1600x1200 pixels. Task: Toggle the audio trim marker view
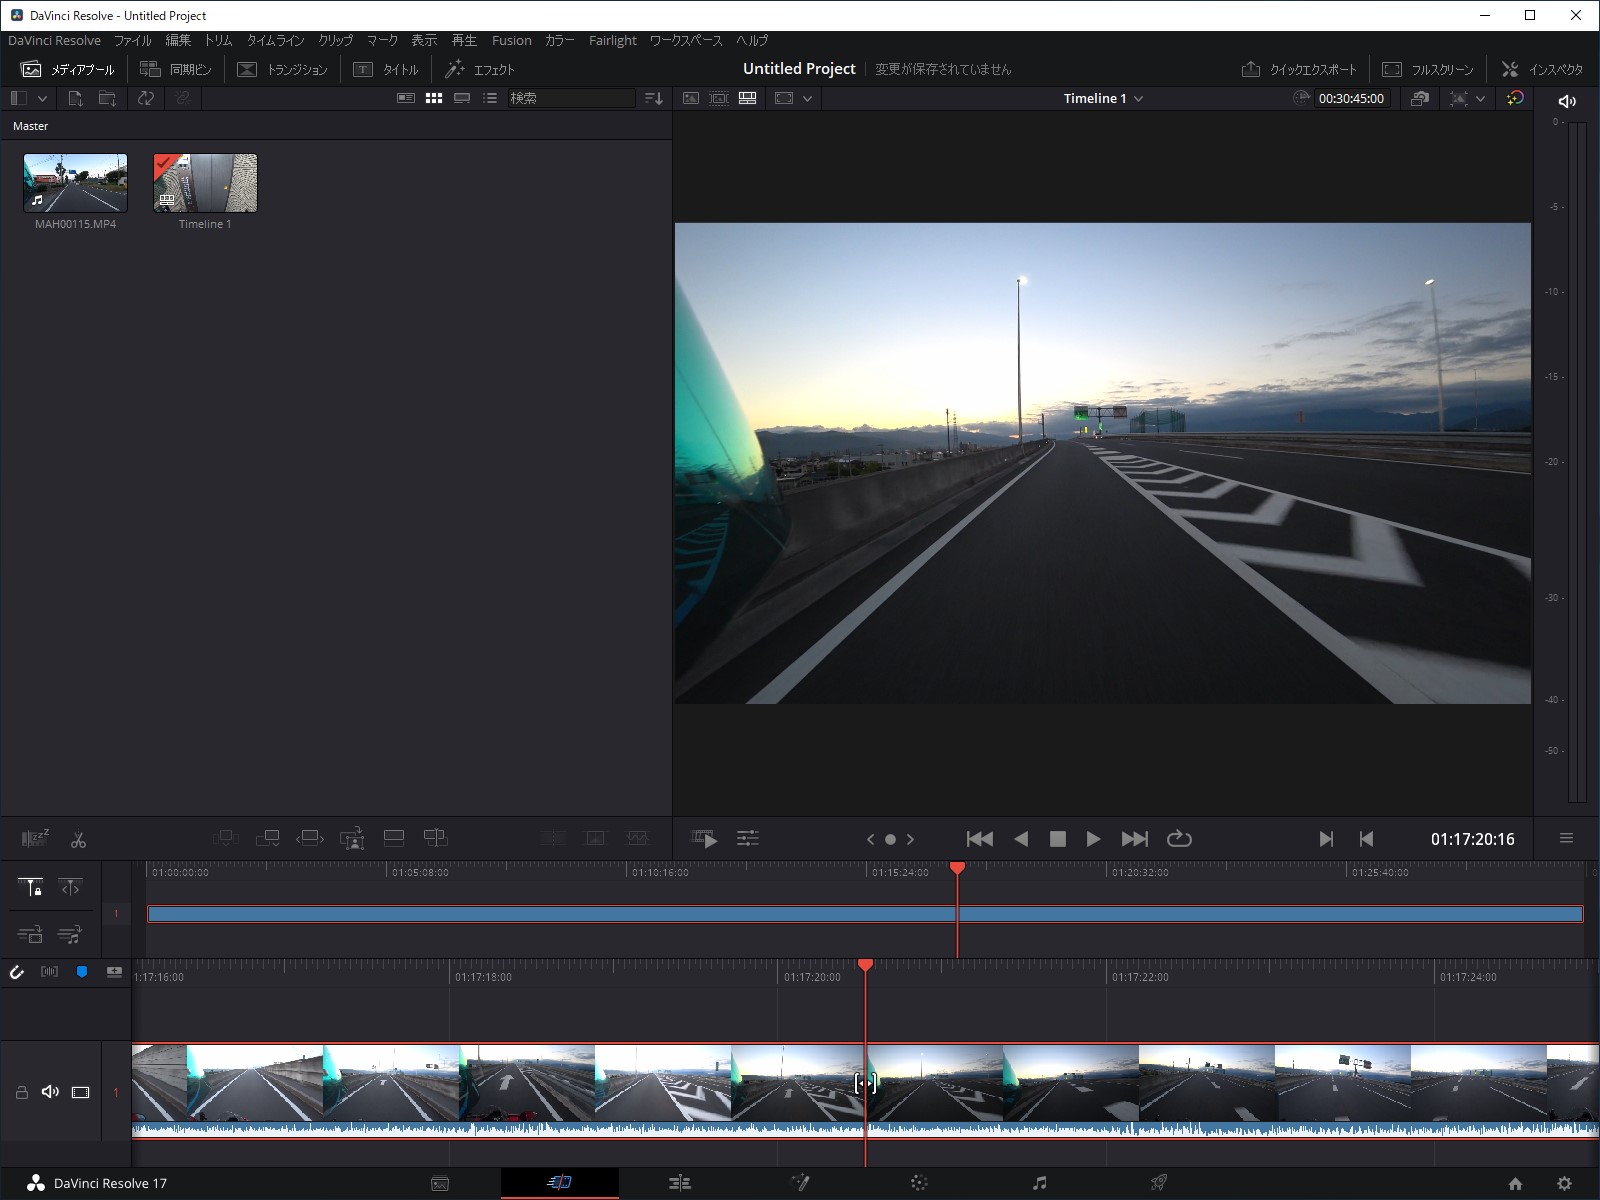click(50, 972)
